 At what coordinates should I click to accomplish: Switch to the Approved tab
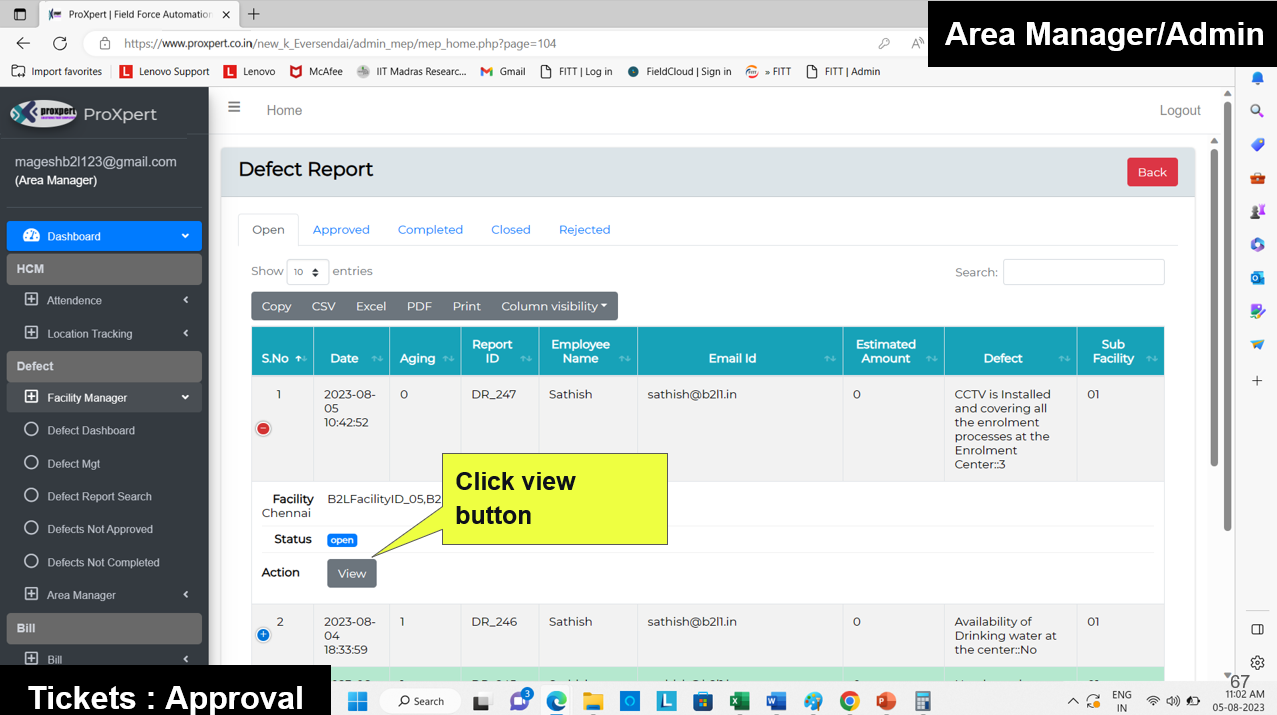(341, 230)
